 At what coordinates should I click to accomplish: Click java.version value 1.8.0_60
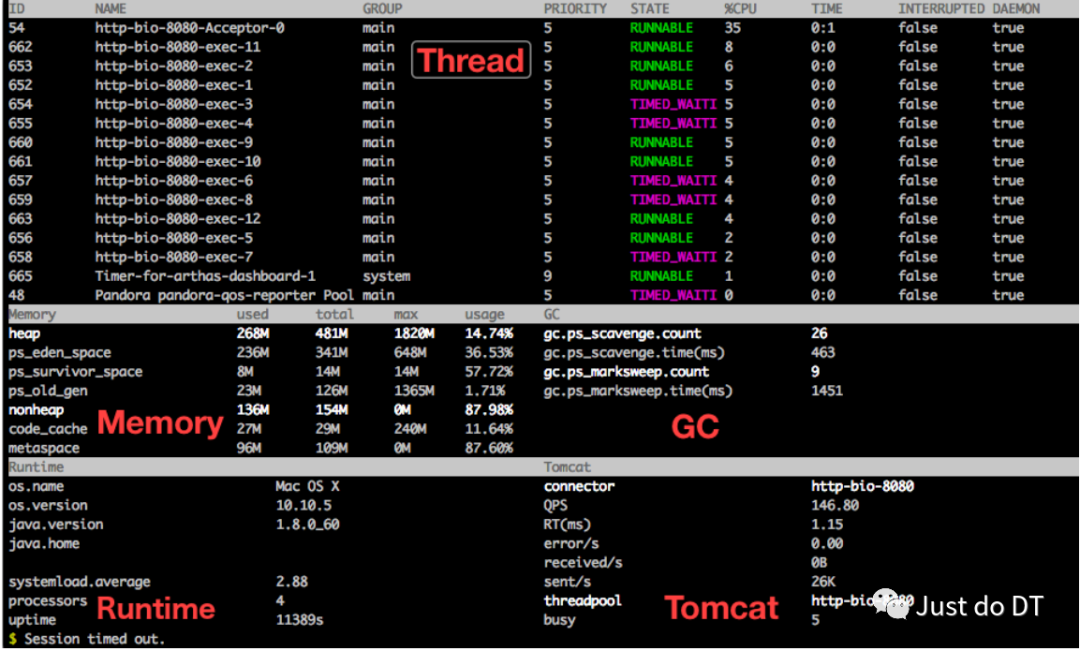click(x=307, y=525)
